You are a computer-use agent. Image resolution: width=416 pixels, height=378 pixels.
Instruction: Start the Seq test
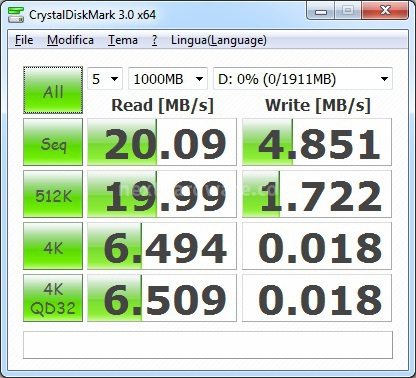(53, 142)
